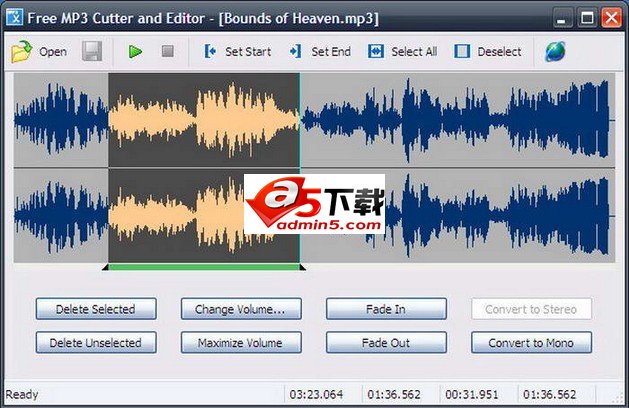Click the Set End toolbar label
Image resolution: width=629 pixels, height=408 pixels.
click(331, 52)
